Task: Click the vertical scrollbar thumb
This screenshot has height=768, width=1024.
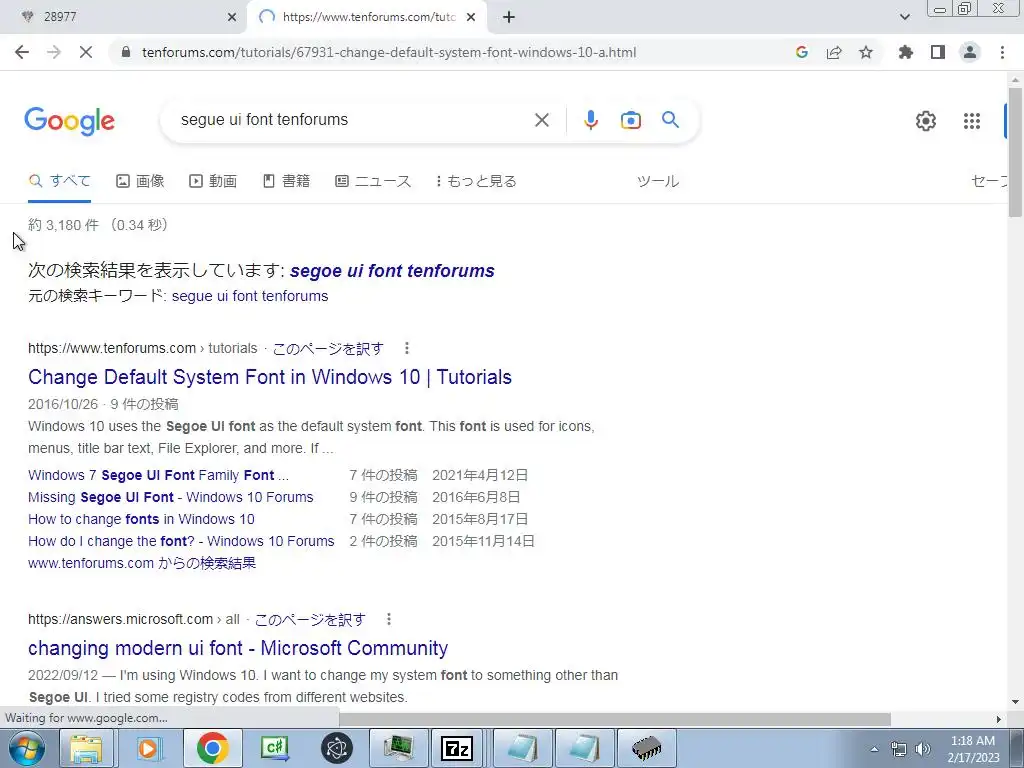Action: point(1015,152)
